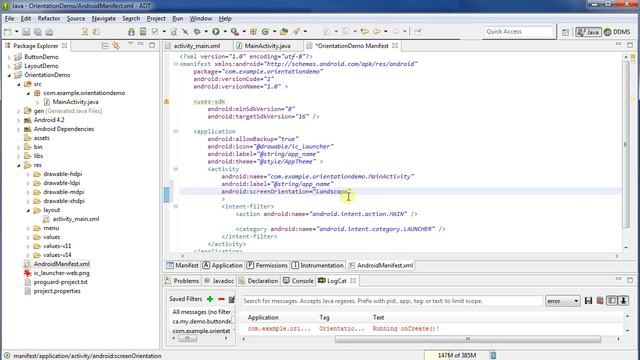
Task: Collapse the res folder node
Action: pyautogui.click(x=18, y=165)
